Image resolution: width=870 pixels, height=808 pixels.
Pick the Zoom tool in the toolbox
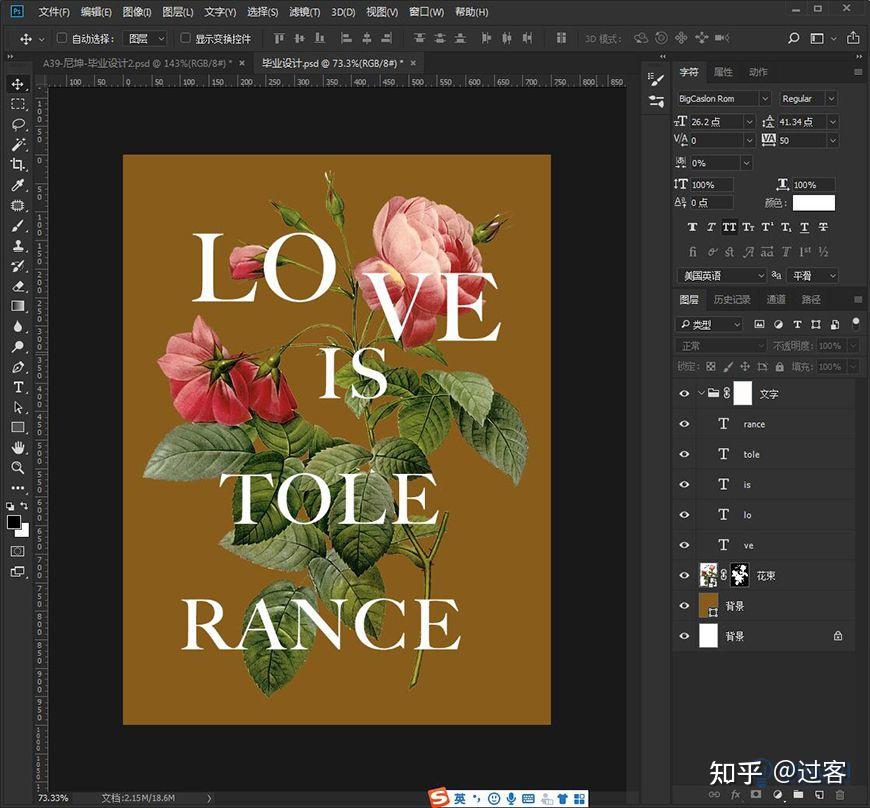(18, 467)
